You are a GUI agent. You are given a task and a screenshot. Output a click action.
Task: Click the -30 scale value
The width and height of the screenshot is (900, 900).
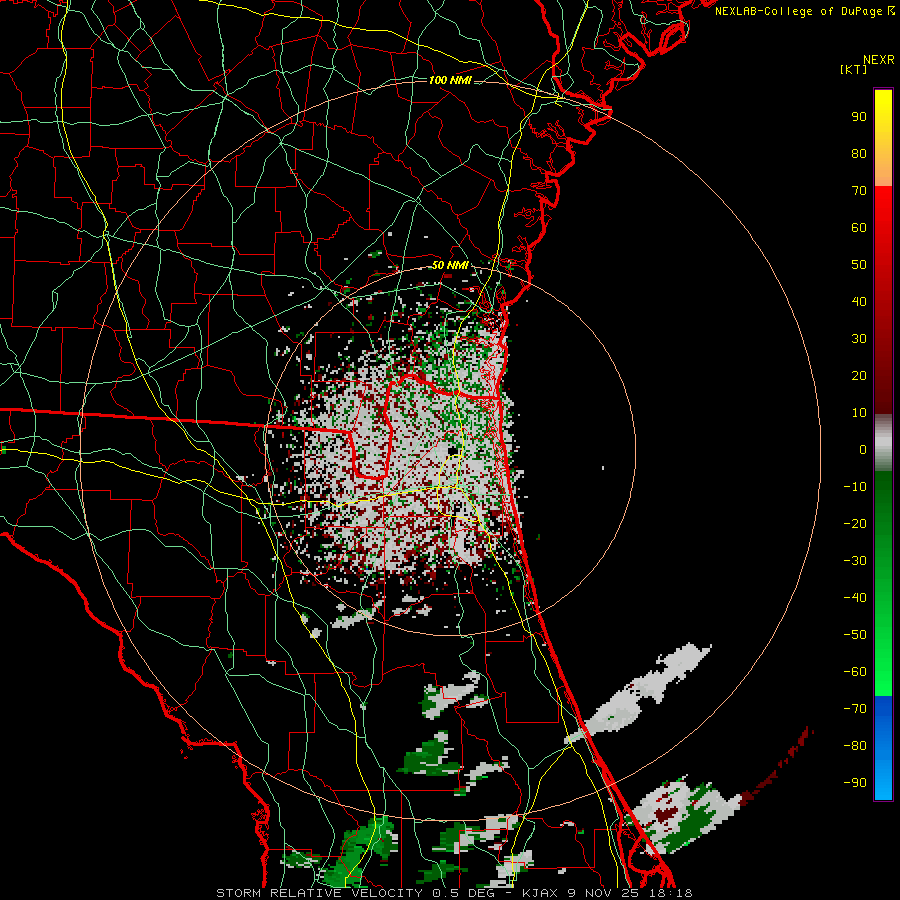click(x=855, y=561)
